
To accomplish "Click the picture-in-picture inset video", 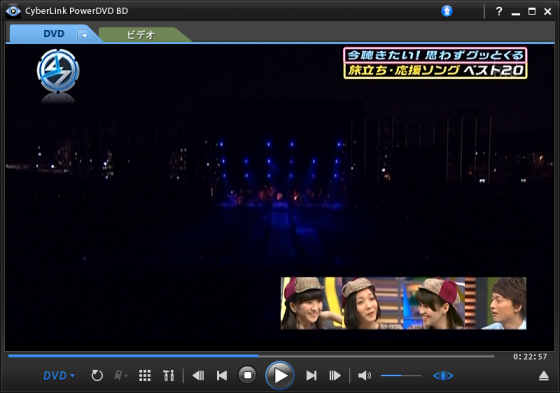I will point(404,303).
